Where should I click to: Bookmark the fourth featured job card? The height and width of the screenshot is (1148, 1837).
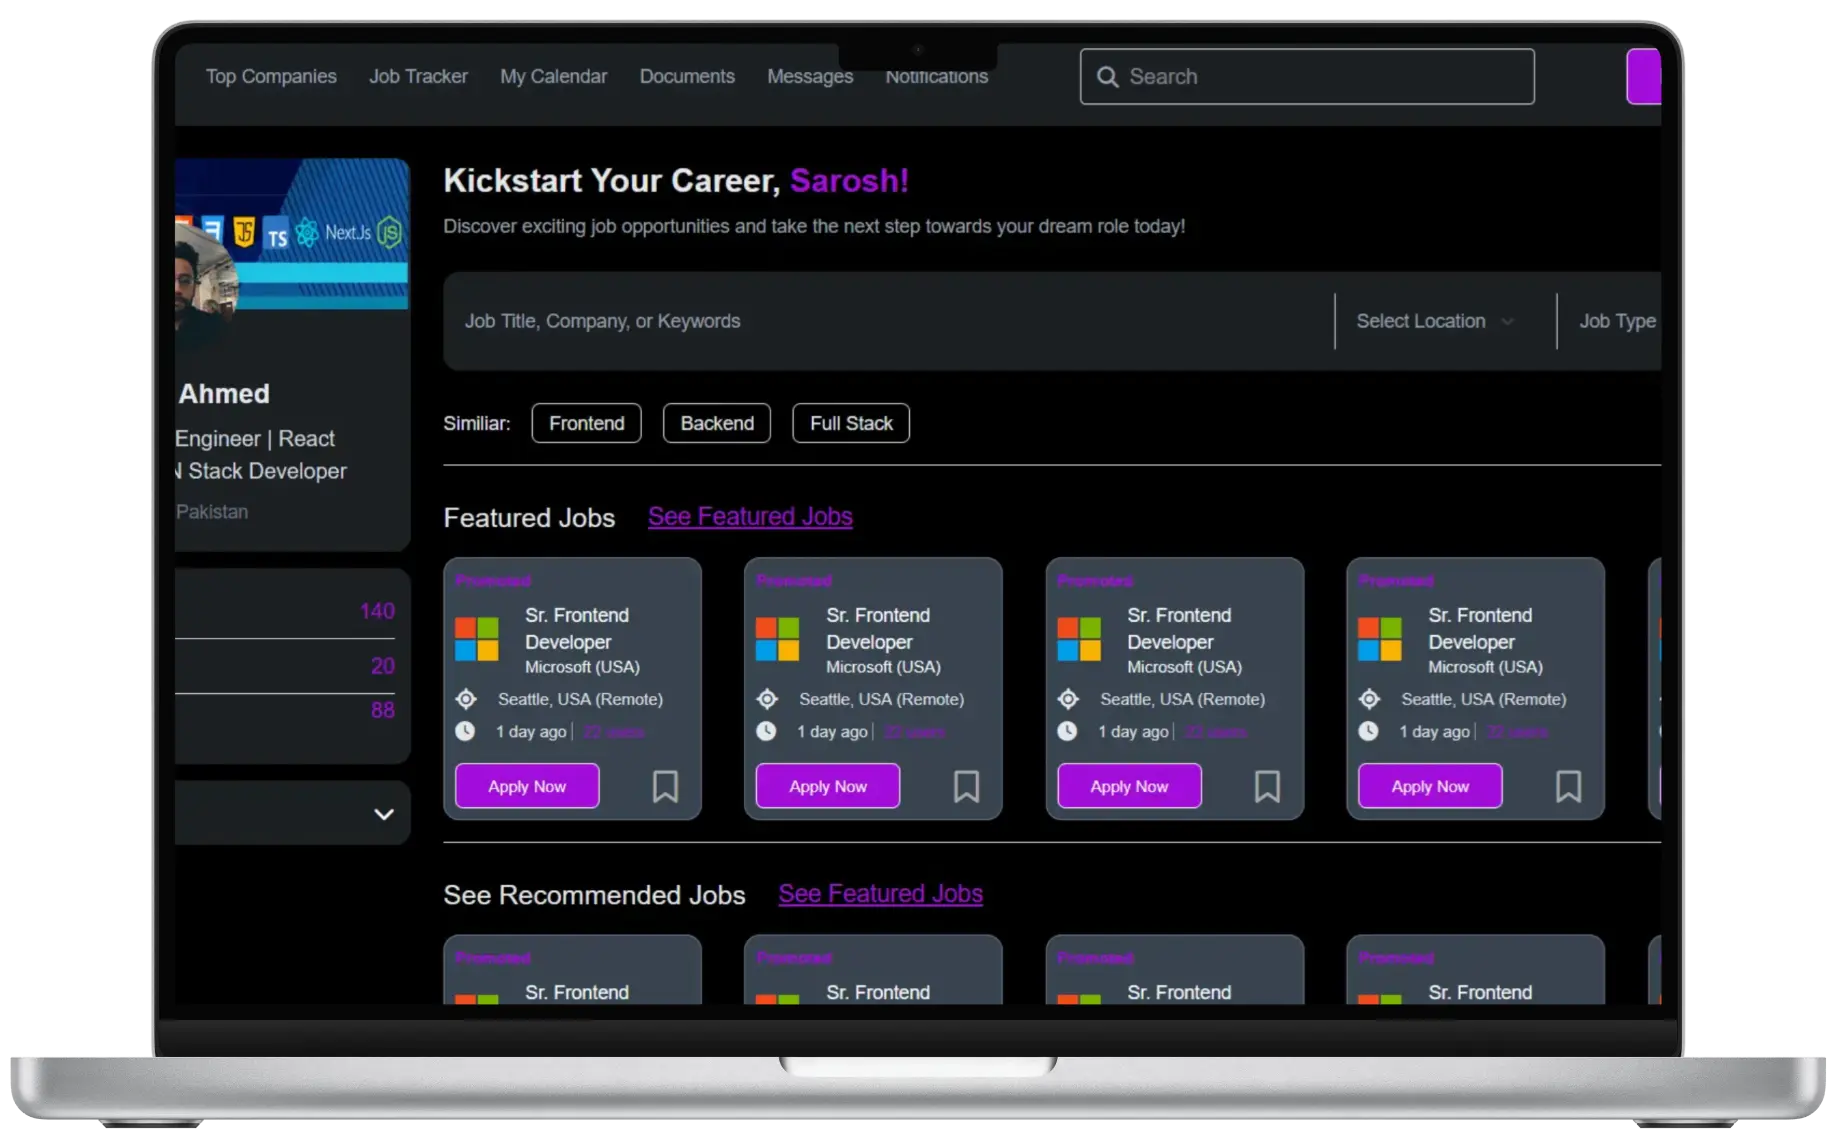point(1567,788)
